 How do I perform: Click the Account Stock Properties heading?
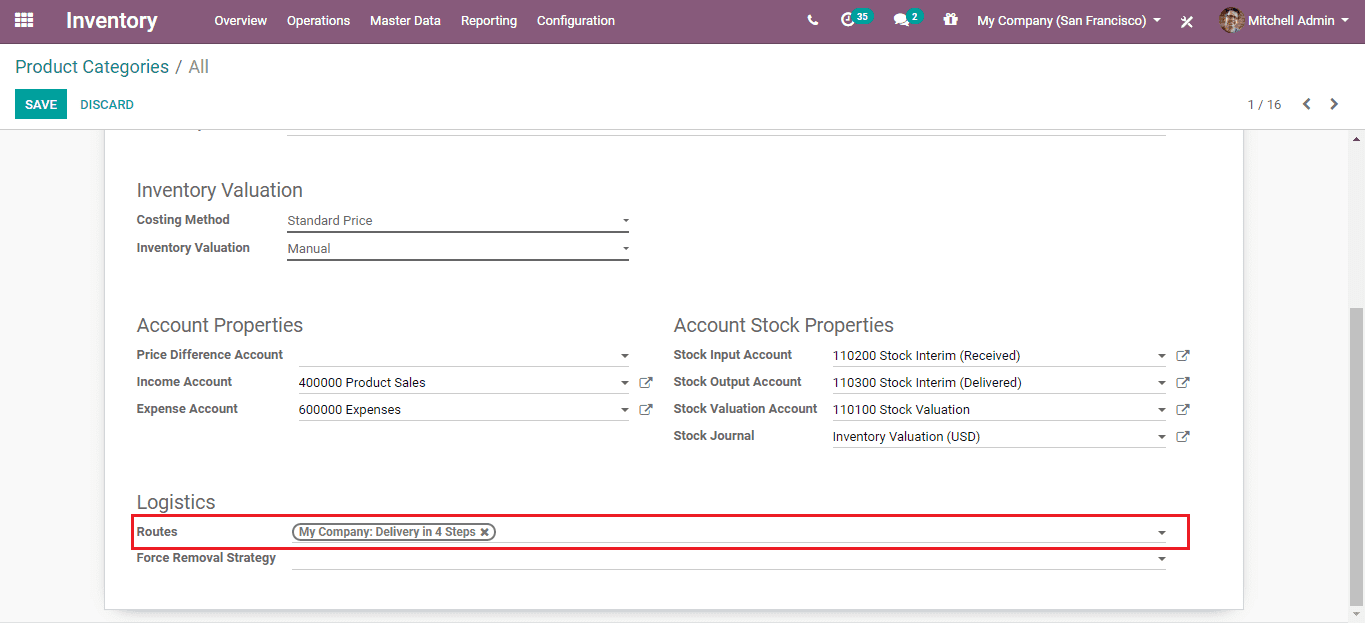[784, 325]
